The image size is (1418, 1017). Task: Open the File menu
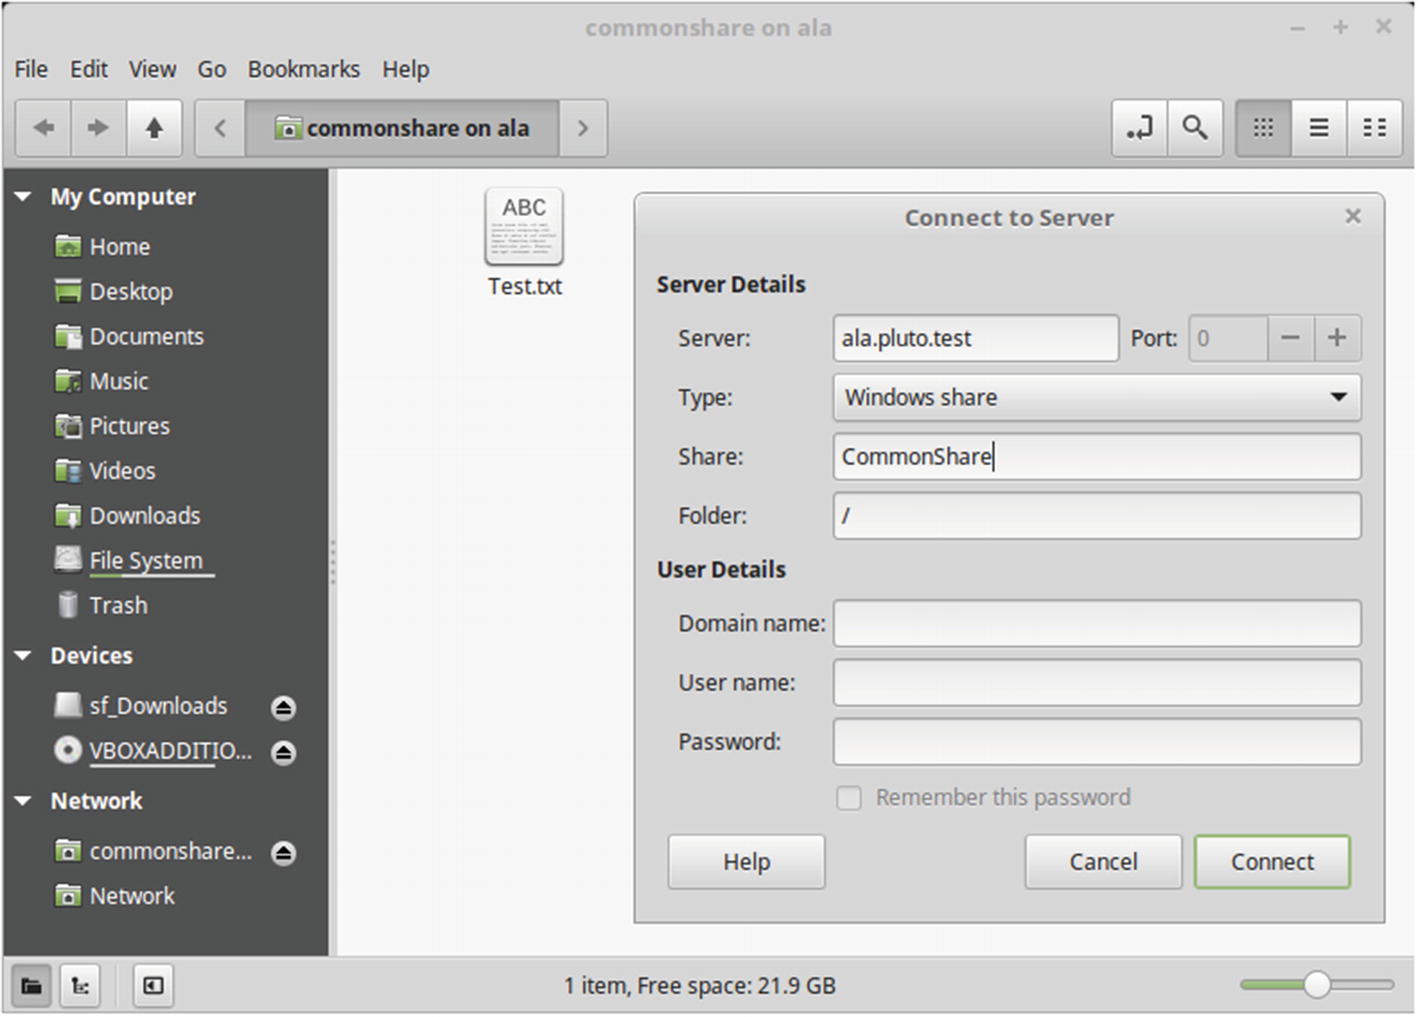pos(31,69)
